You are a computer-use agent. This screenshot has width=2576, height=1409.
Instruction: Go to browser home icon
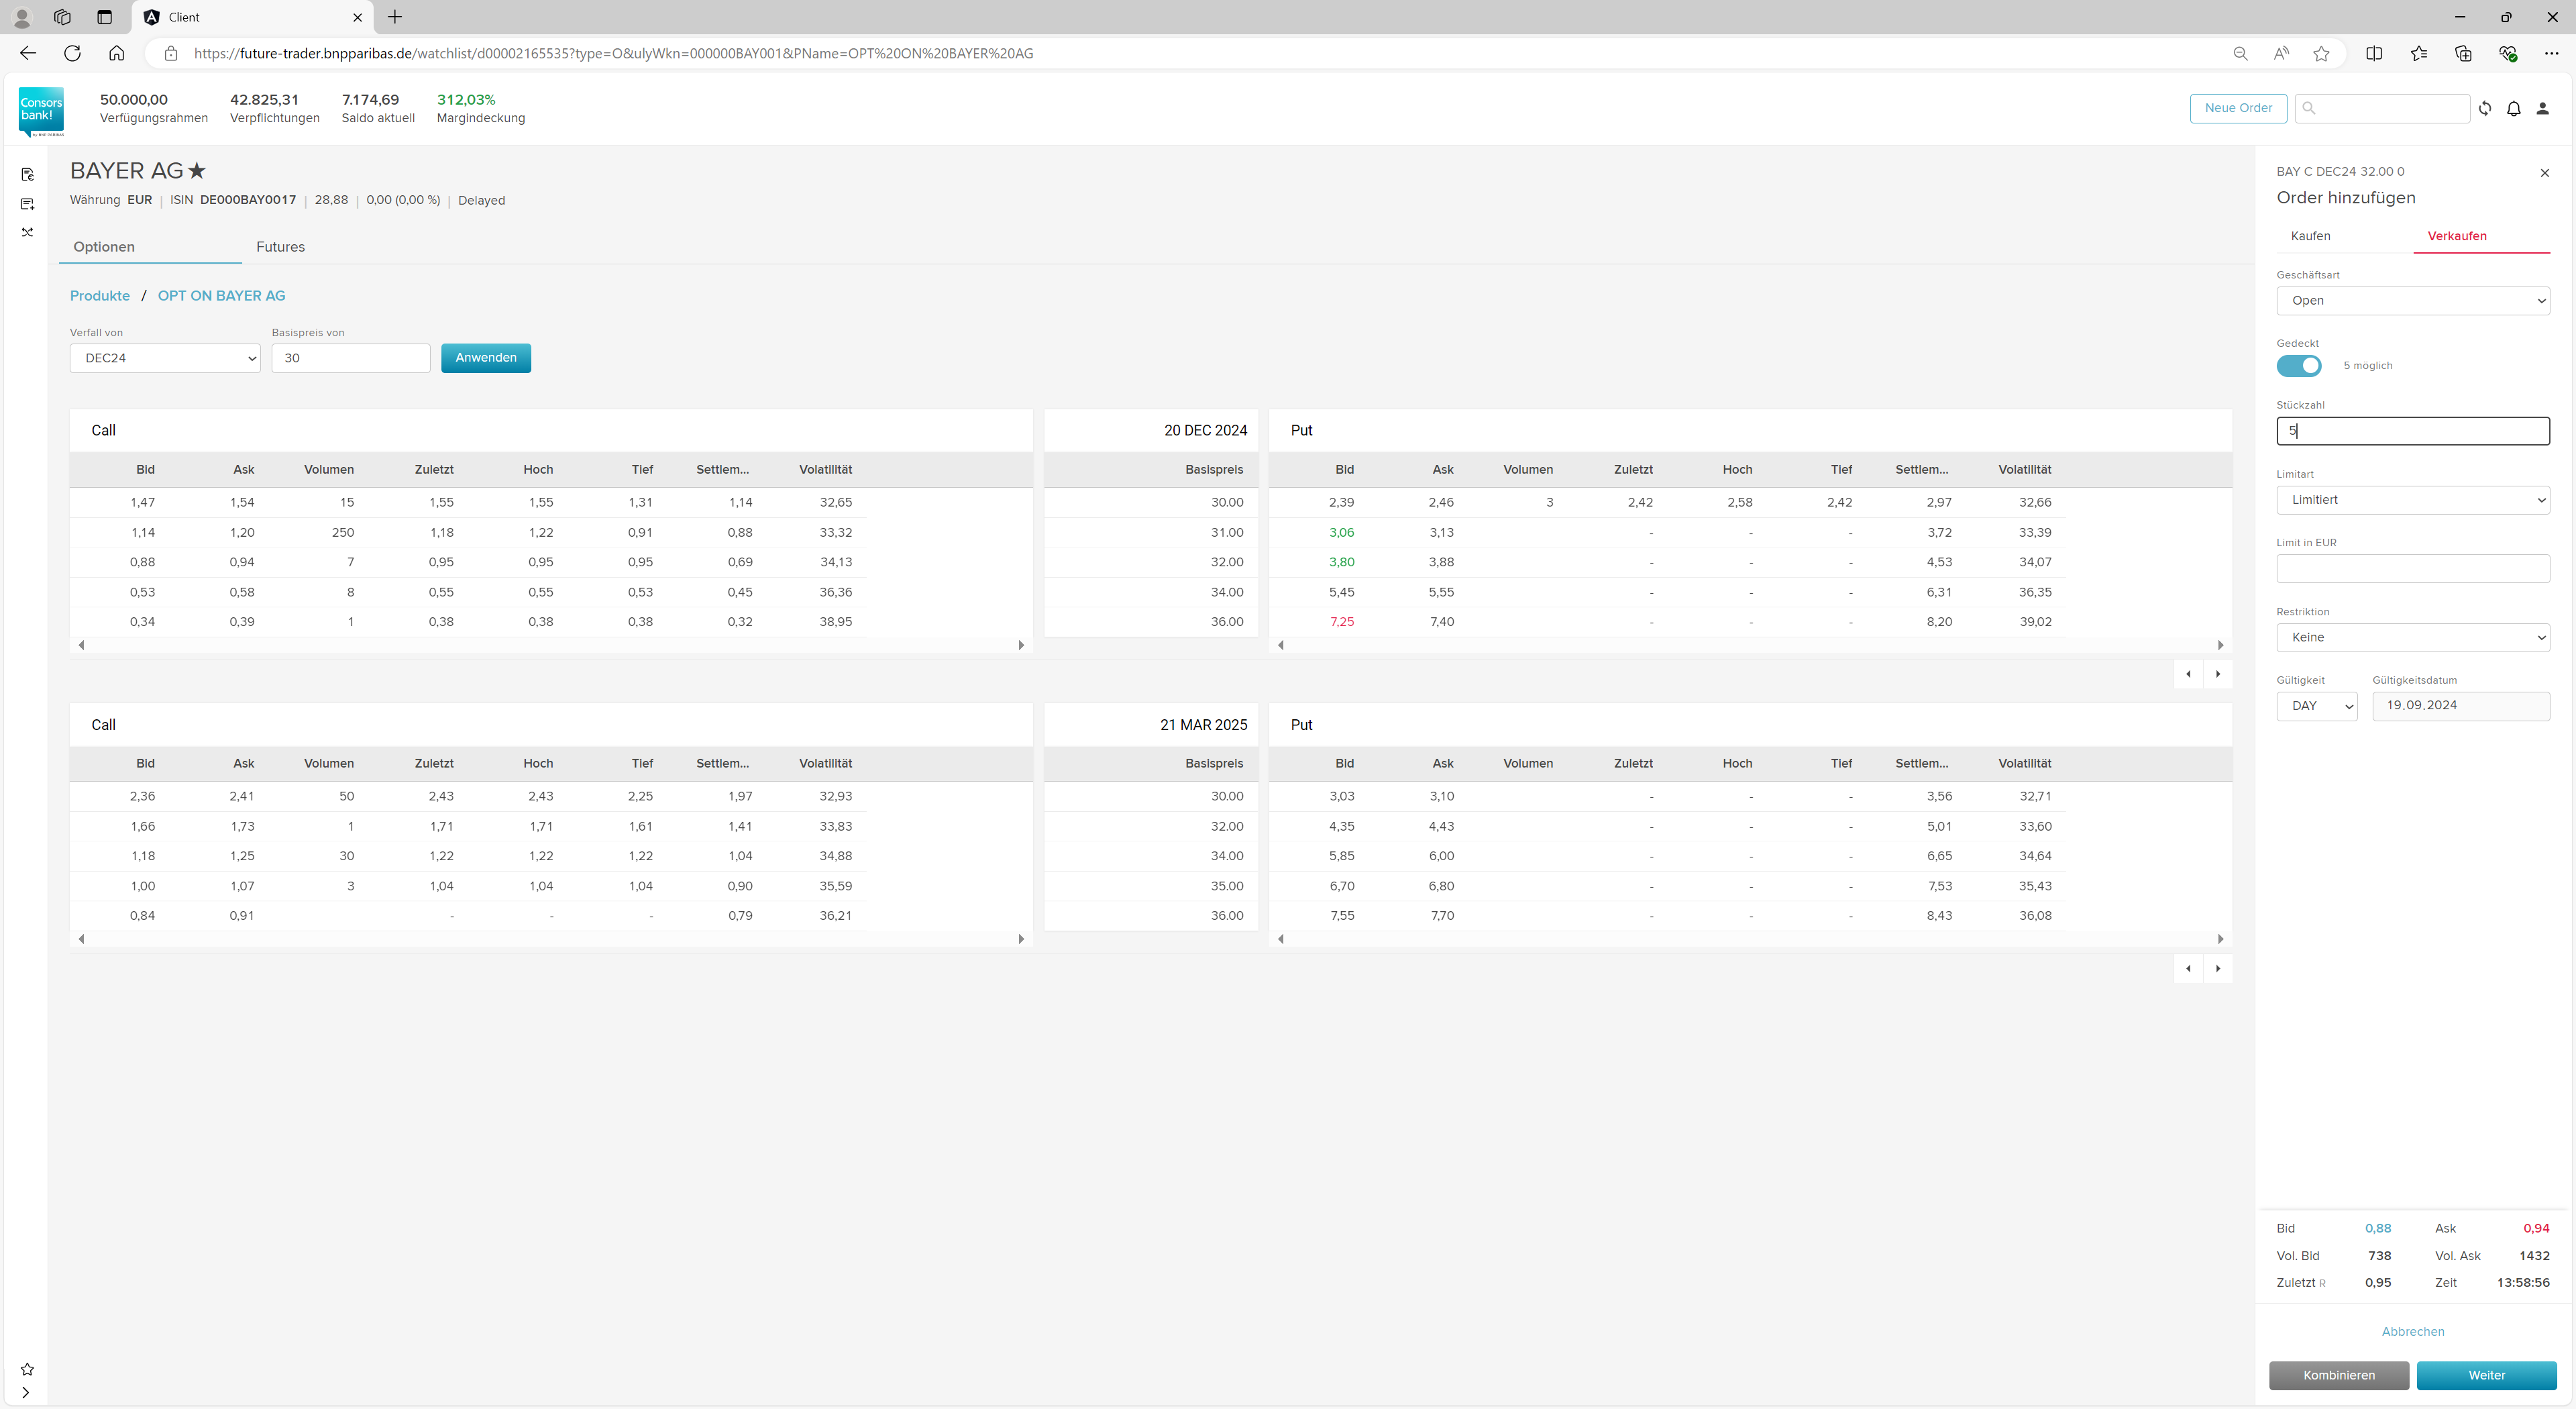pyautogui.click(x=116, y=53)
